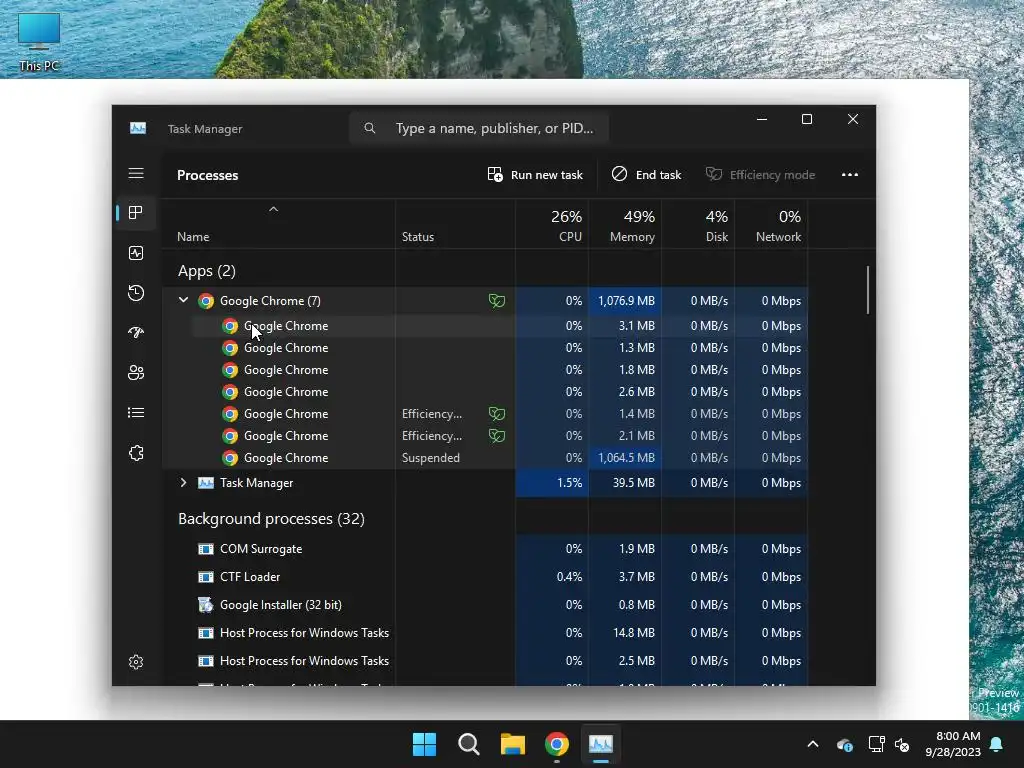Click the green efficiency leaf on Google Chrome (7) row
Viewport: 1024px width, 768px height.
click(x=497, y=300)
